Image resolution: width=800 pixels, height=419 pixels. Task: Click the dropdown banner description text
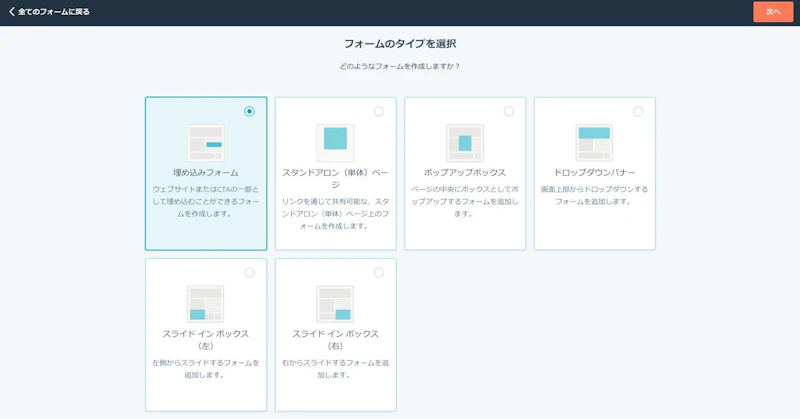tap(594, 195)
